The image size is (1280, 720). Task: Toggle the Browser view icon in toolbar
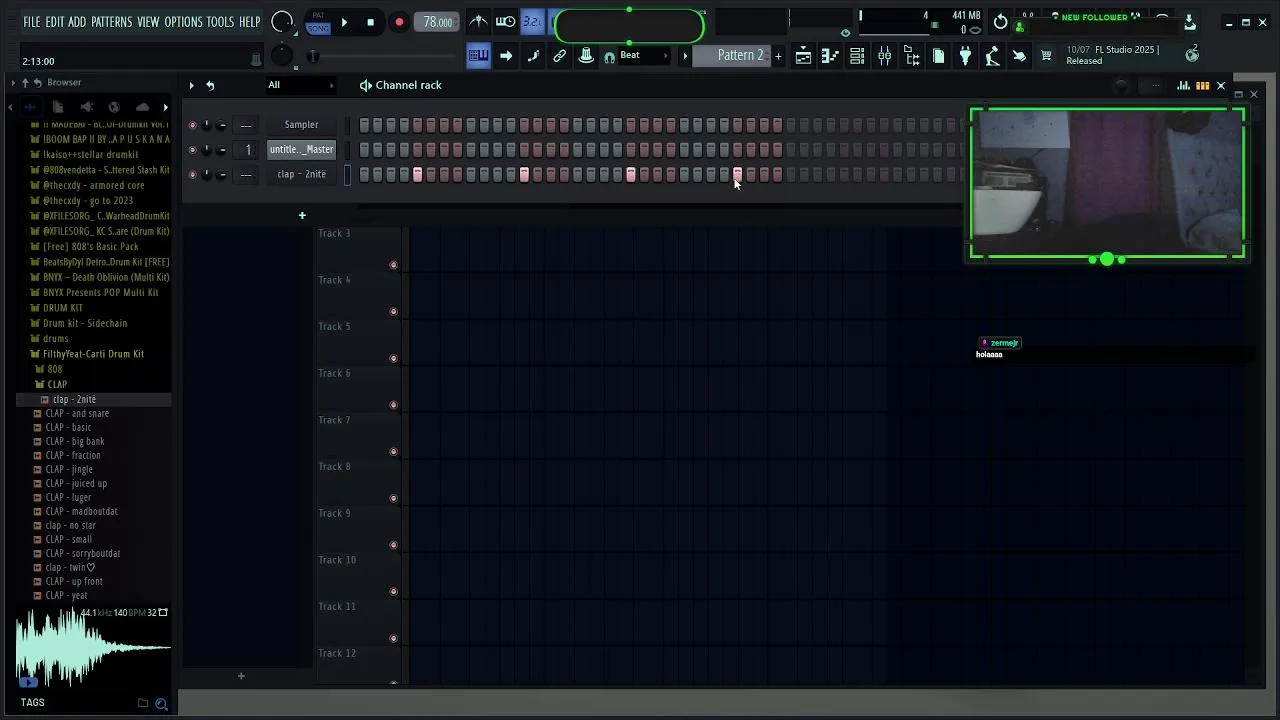click(x=911, y=56)
